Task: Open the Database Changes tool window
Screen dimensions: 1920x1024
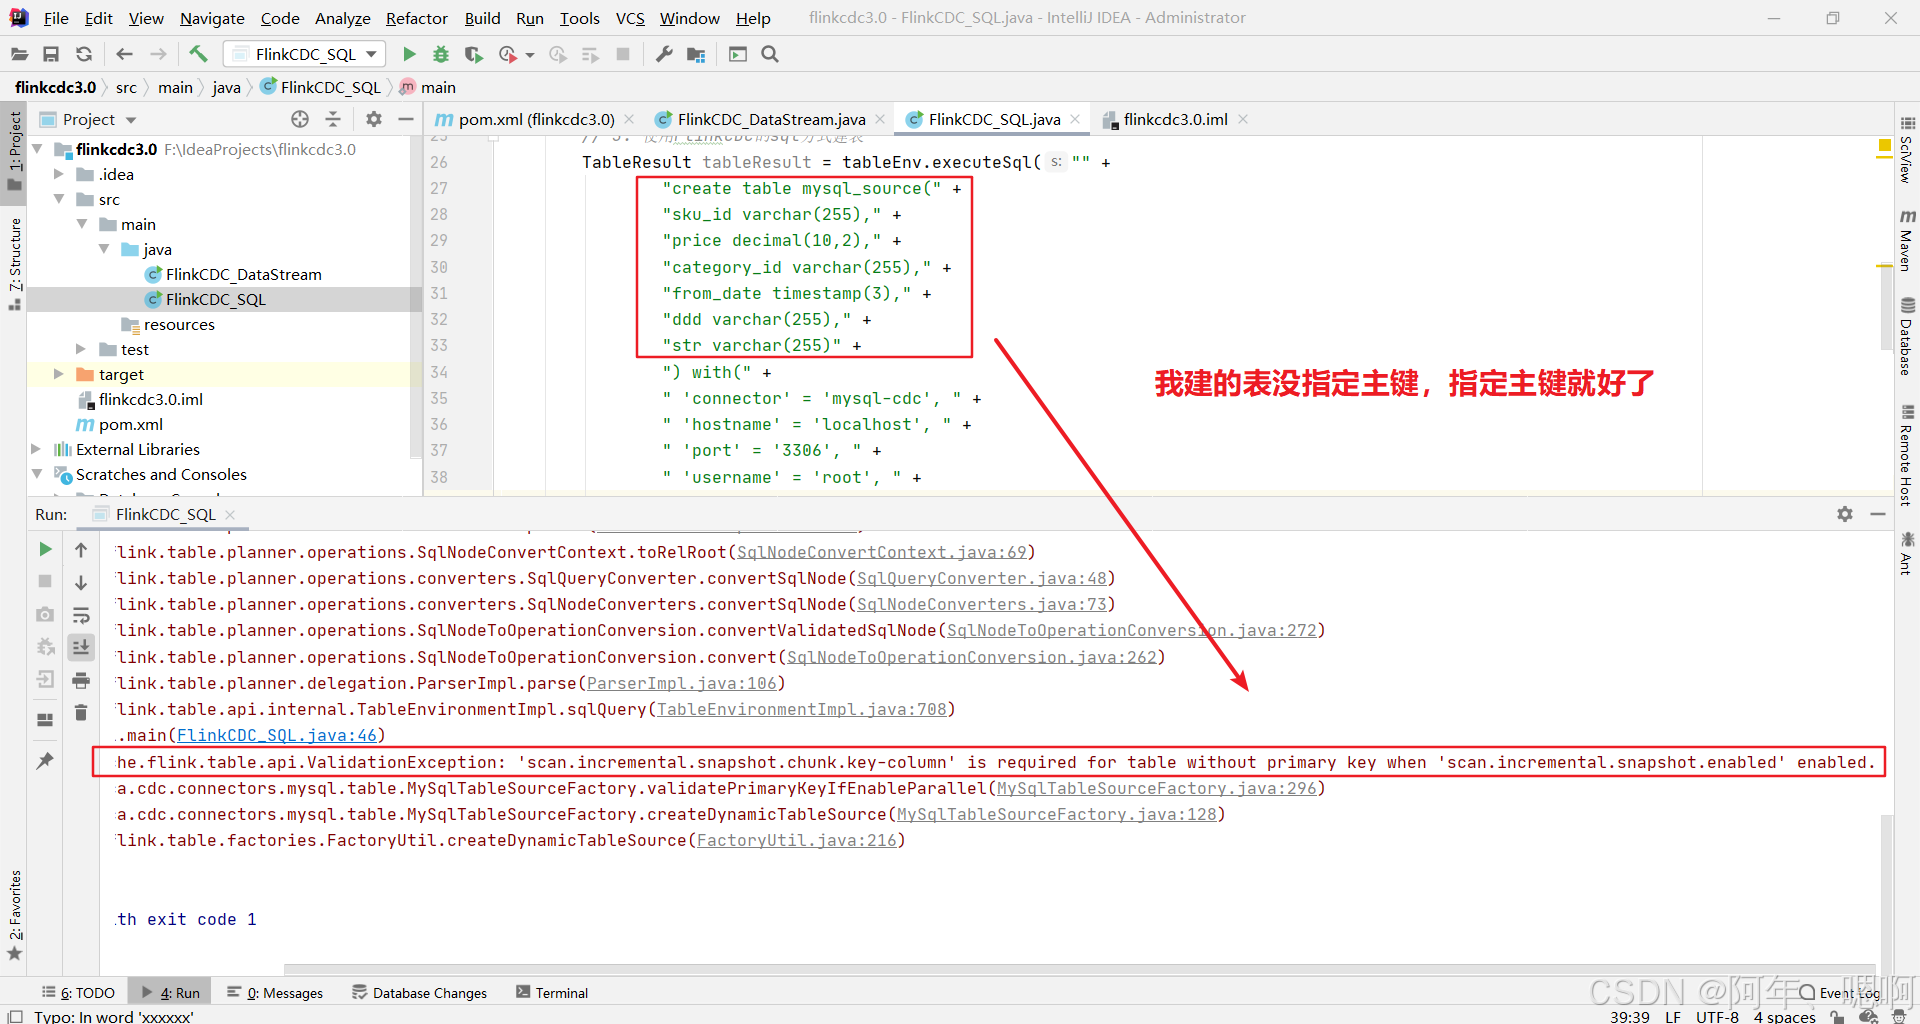Action: click(x=420, y=992)
